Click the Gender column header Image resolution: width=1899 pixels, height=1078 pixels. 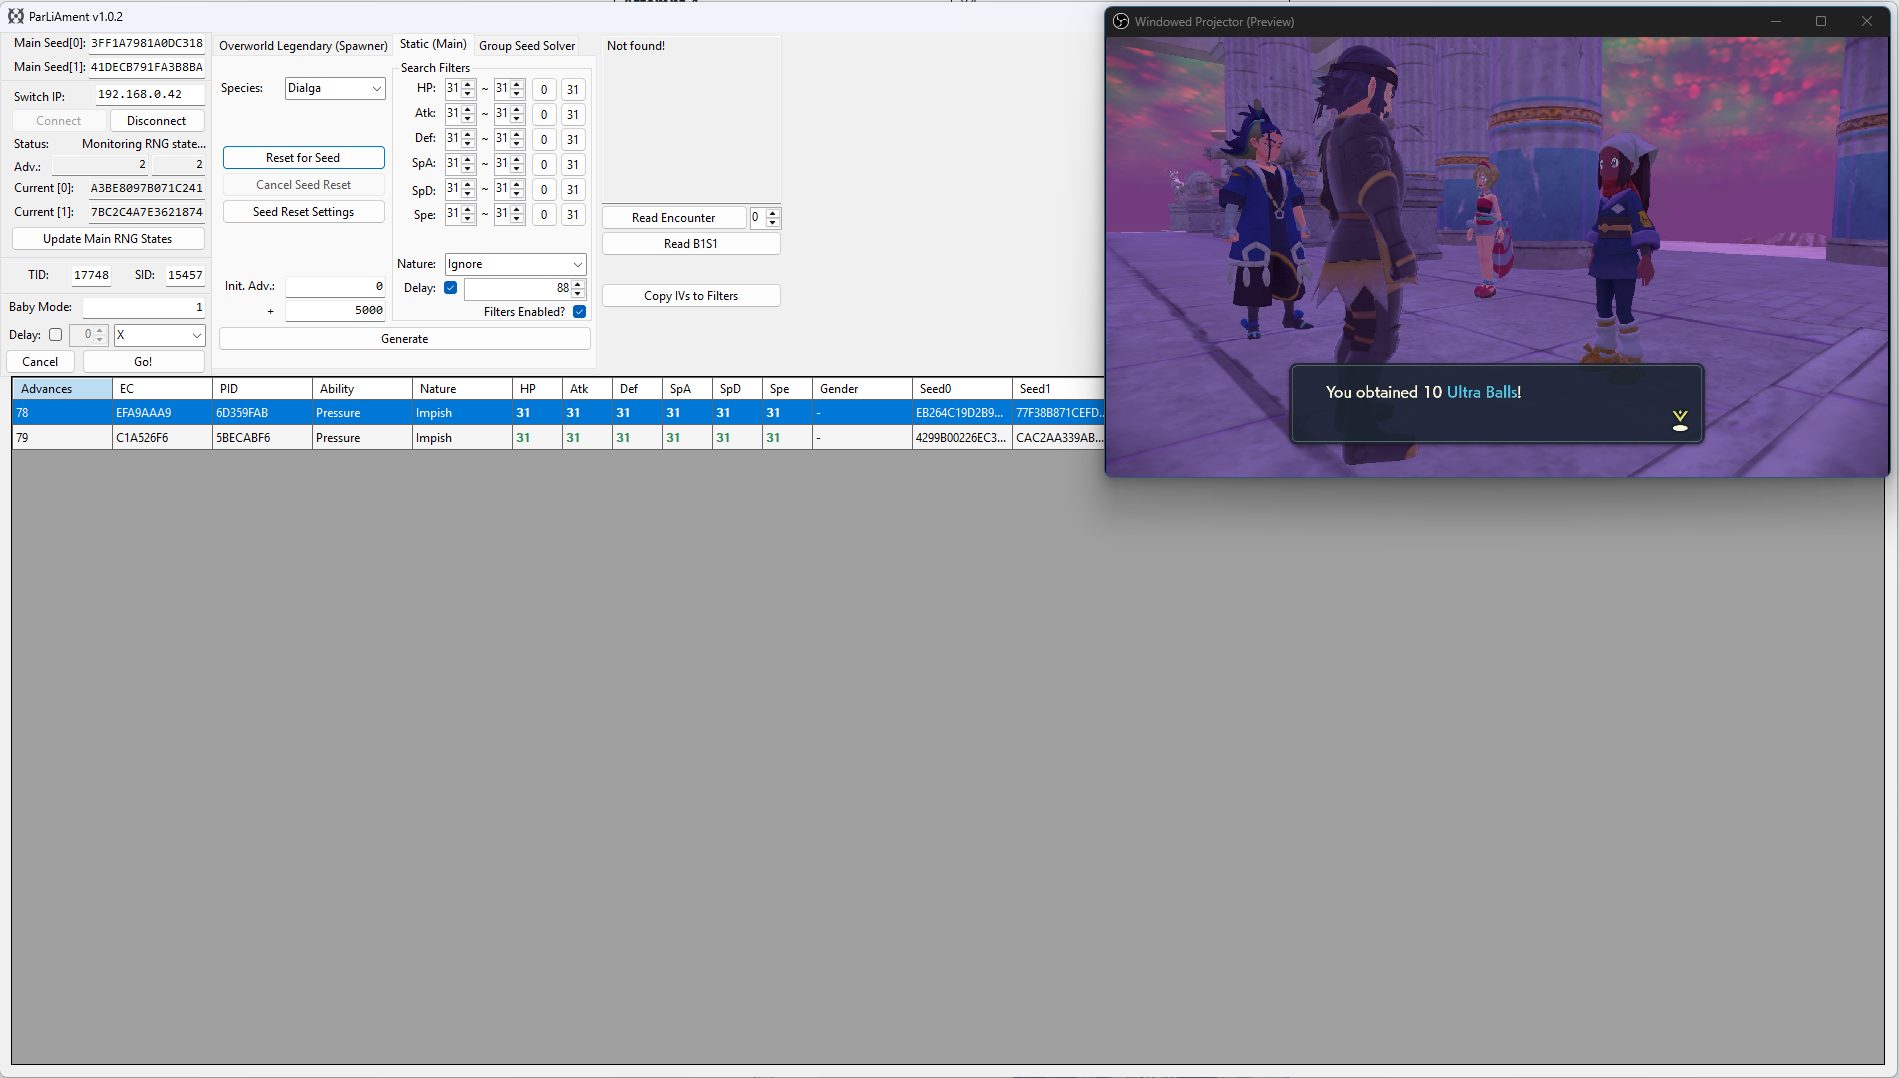862,389
